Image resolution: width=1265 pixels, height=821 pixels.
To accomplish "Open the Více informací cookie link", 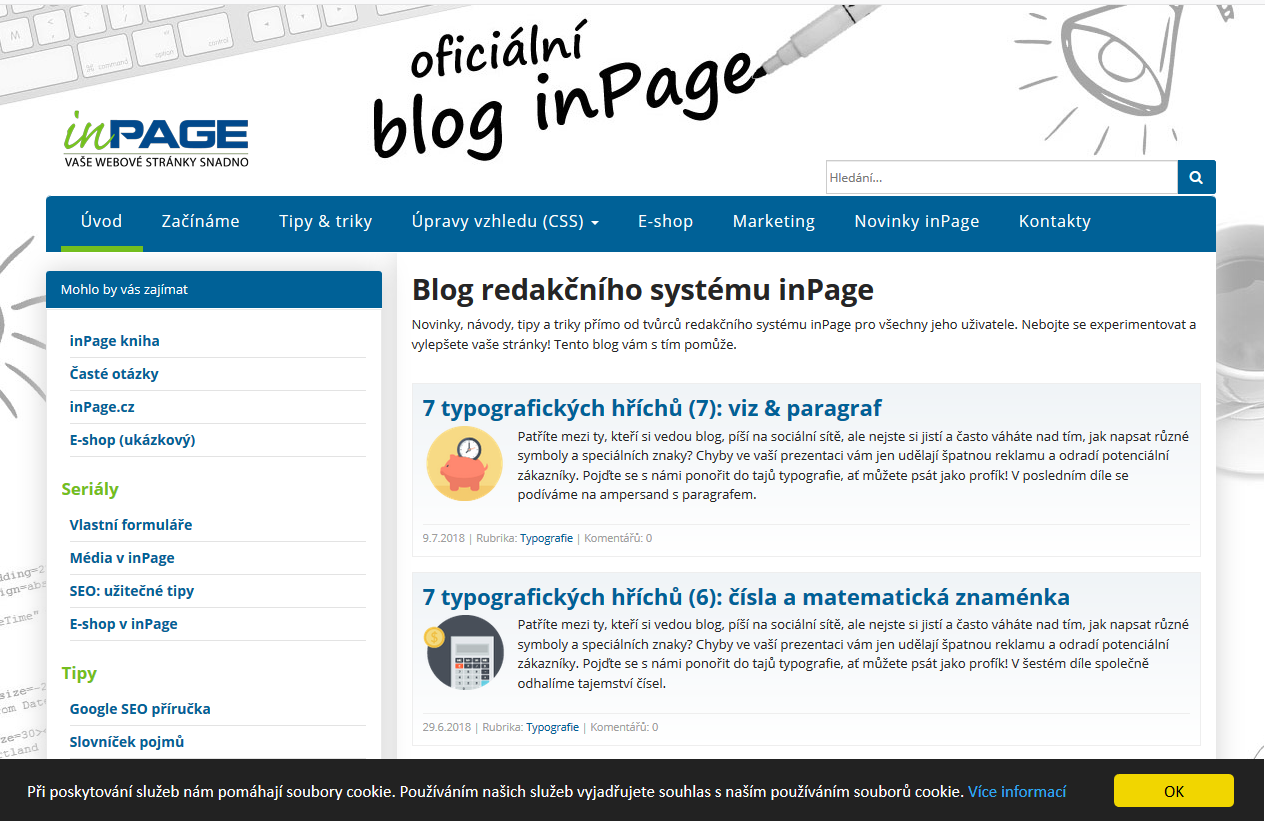I will [x=1016, y=792].
